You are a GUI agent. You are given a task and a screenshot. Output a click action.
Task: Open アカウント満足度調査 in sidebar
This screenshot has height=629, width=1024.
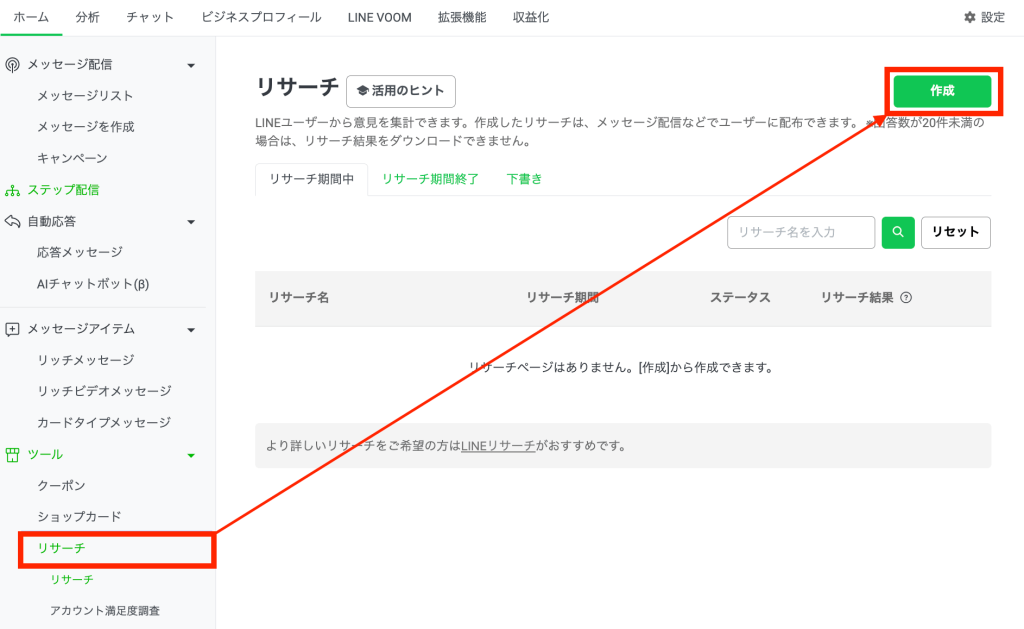point(105,611)
